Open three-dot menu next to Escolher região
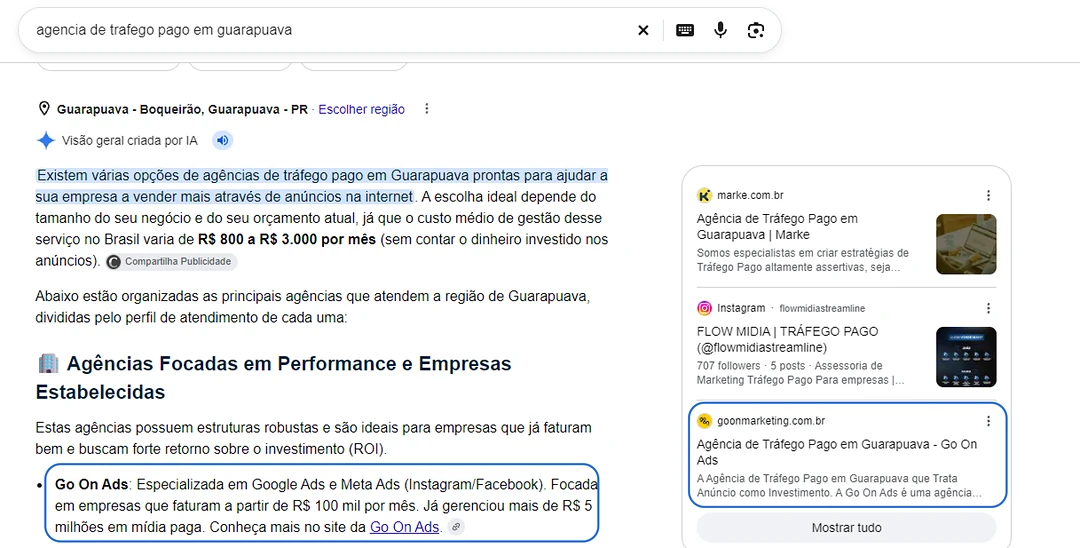This screenshot has width=1080, height=548. (427, 109)
